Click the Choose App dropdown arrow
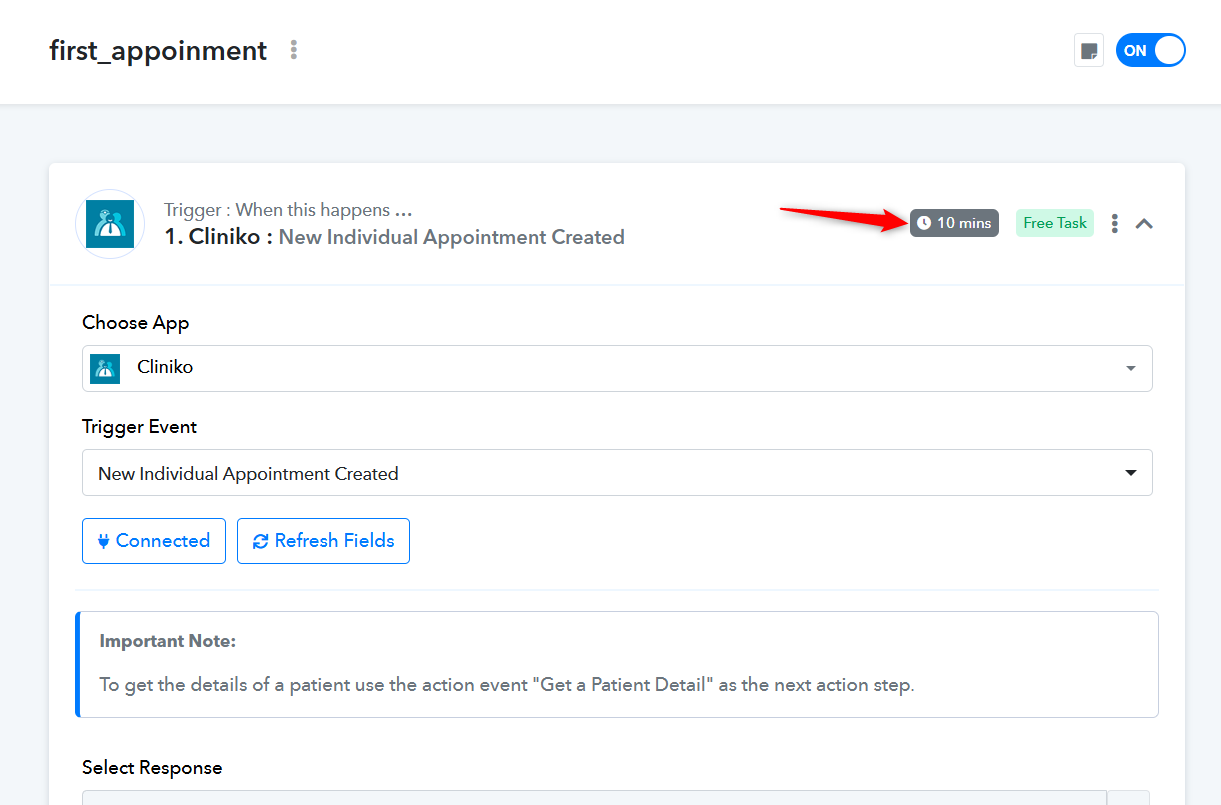 (1131, 368)
